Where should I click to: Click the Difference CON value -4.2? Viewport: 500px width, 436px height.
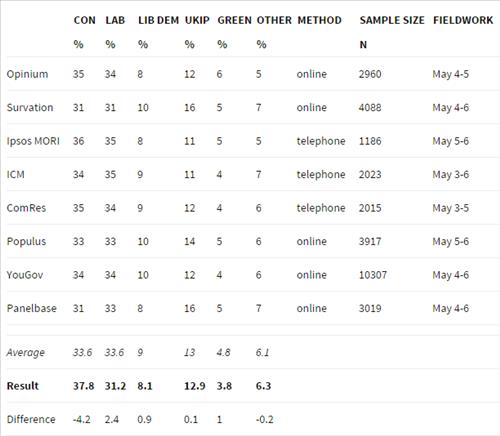[x=81, y=419]
